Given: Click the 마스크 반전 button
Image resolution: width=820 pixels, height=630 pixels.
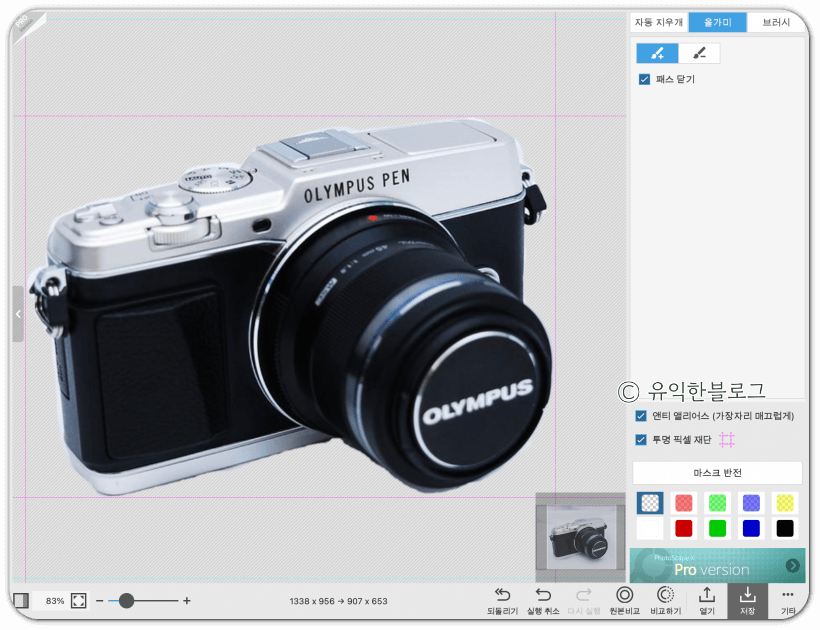Looking at the screenshot, I should [718, 473].
